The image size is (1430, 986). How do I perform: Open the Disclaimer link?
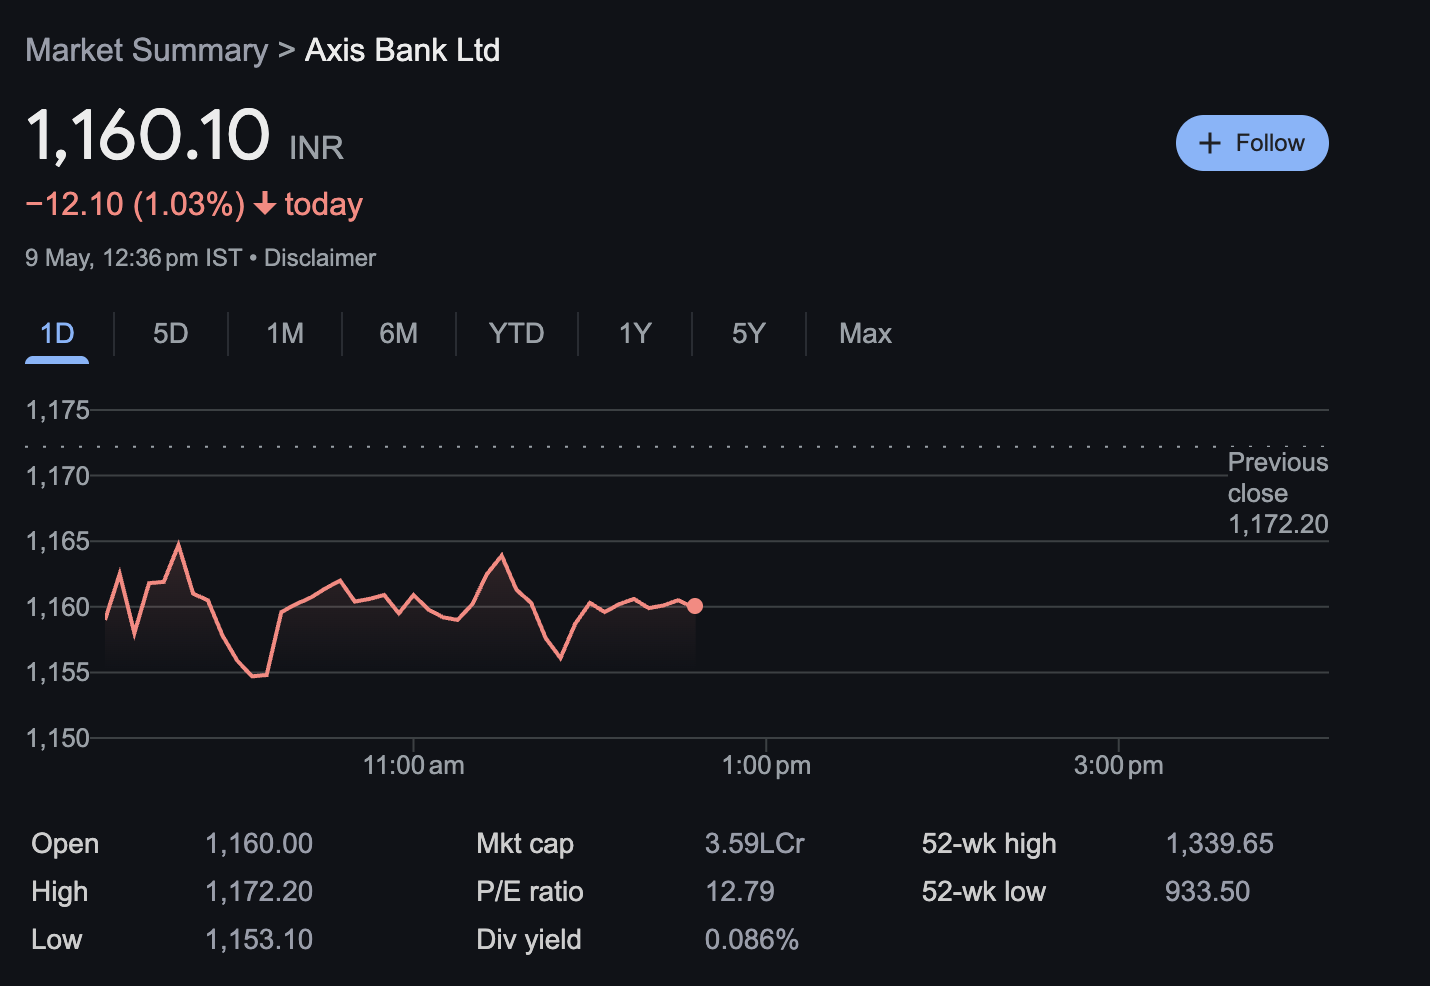[320, 257]
